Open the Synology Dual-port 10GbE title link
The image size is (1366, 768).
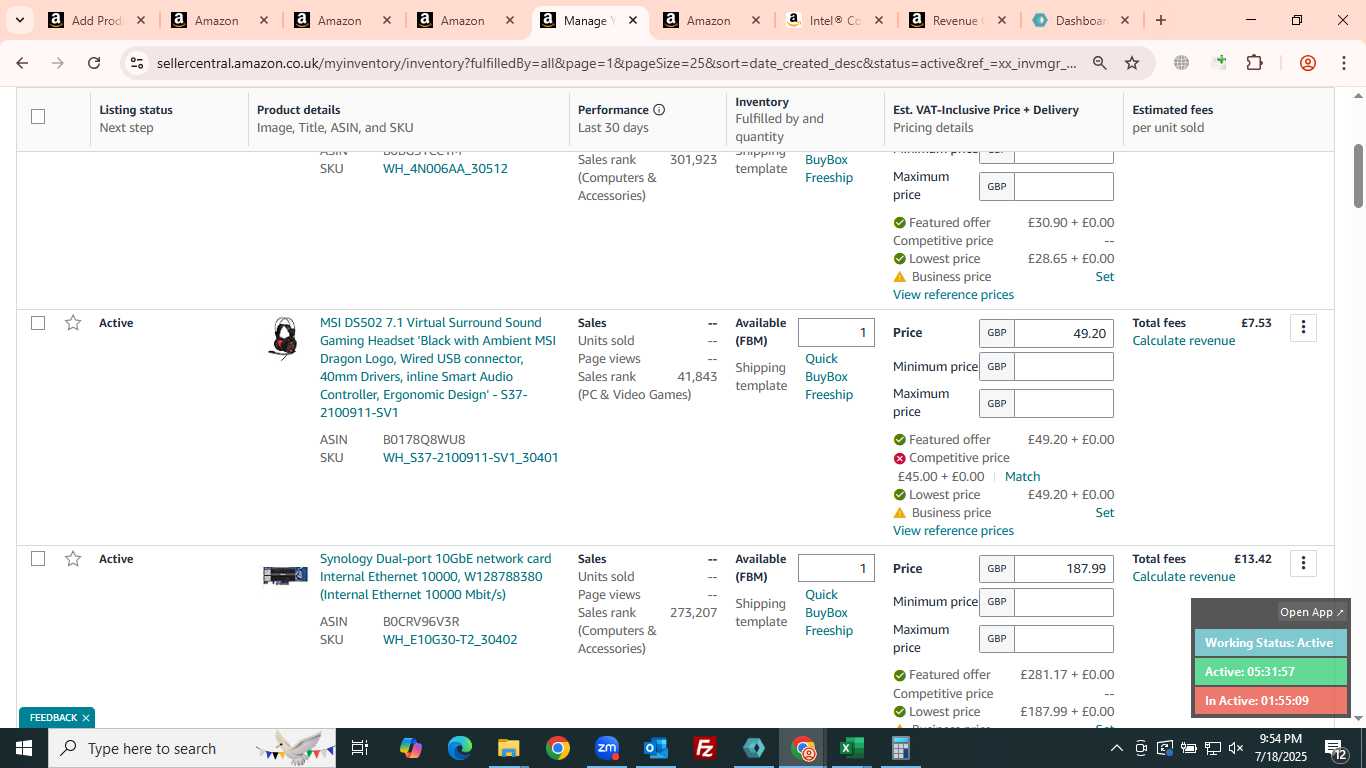pos(436,577)
